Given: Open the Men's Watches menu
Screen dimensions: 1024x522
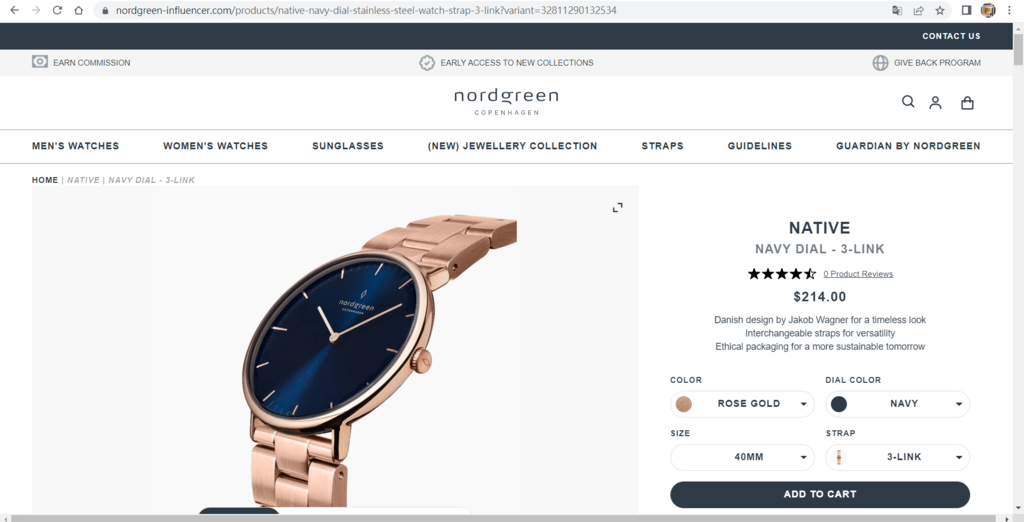Looking at the screenshot, I should (x=76, y=146).
